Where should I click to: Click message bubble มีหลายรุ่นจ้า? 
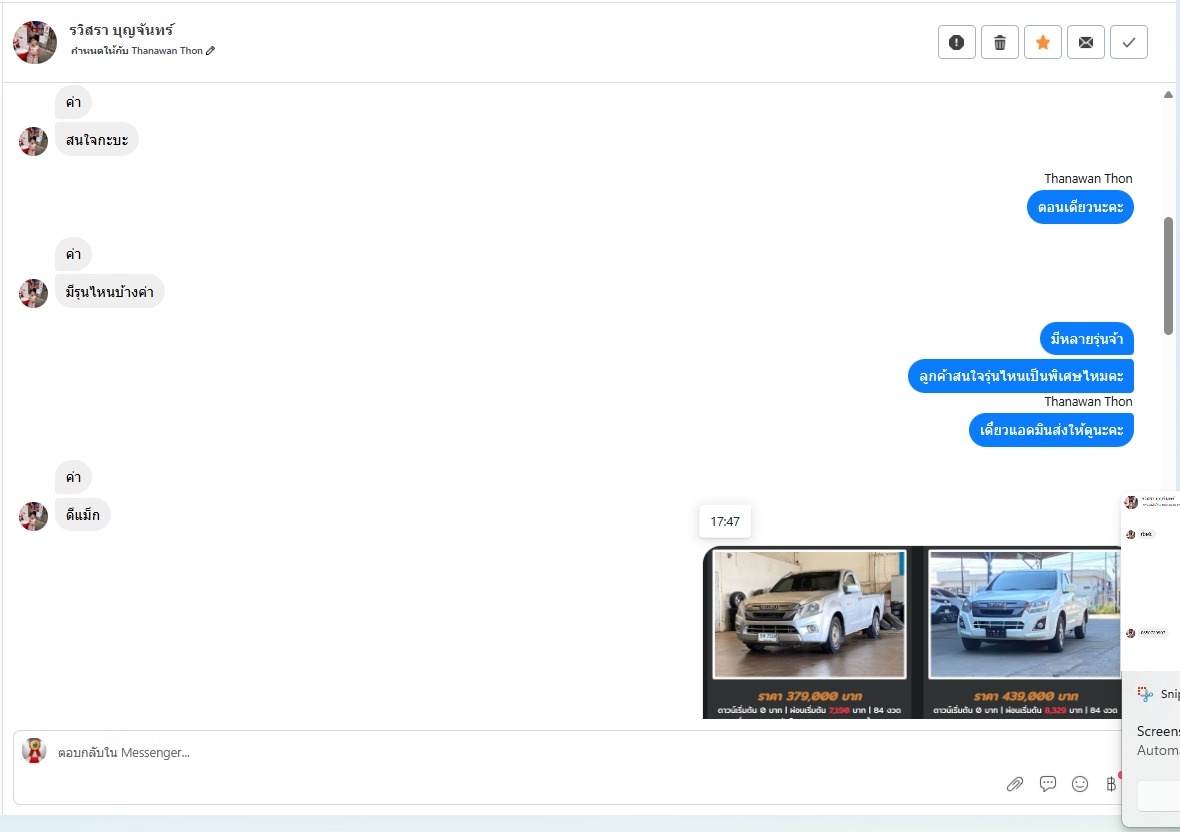(x=1087, y=339)
